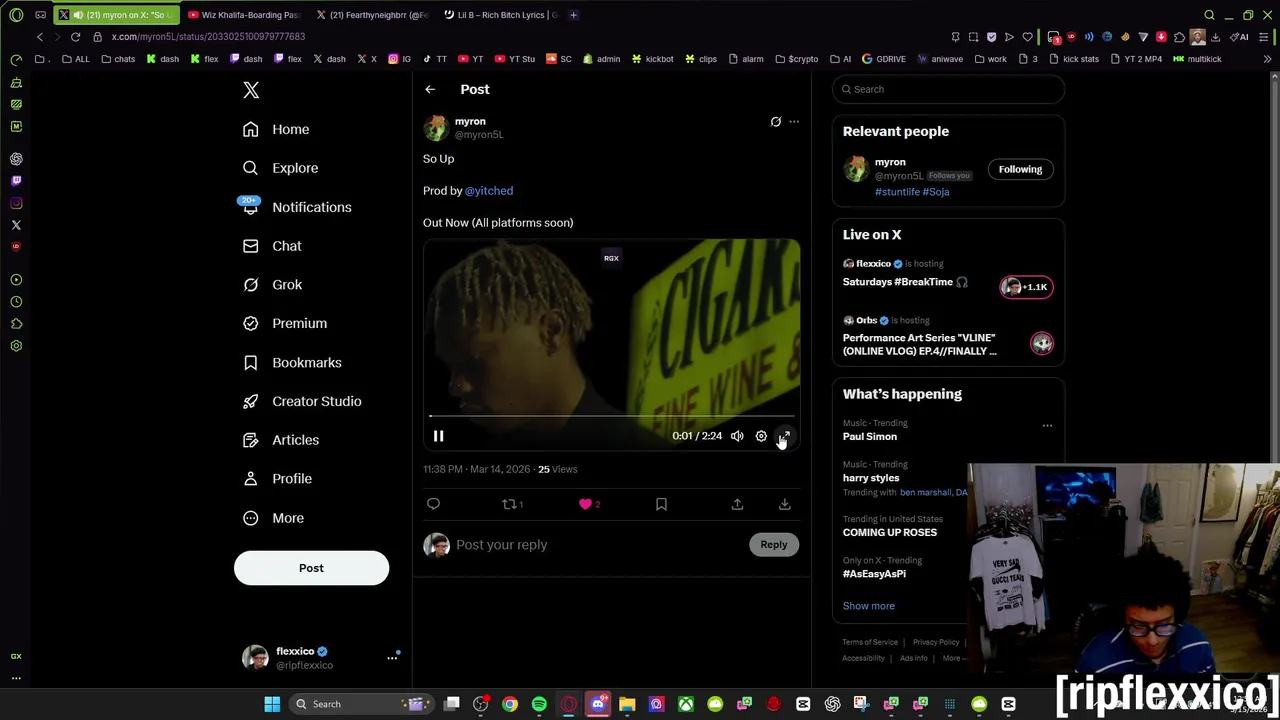Image resolution: width=1280 pixels, height=720 pixels.
Task: Open options for the Paul Simon trend
Action: point(1047,425)
